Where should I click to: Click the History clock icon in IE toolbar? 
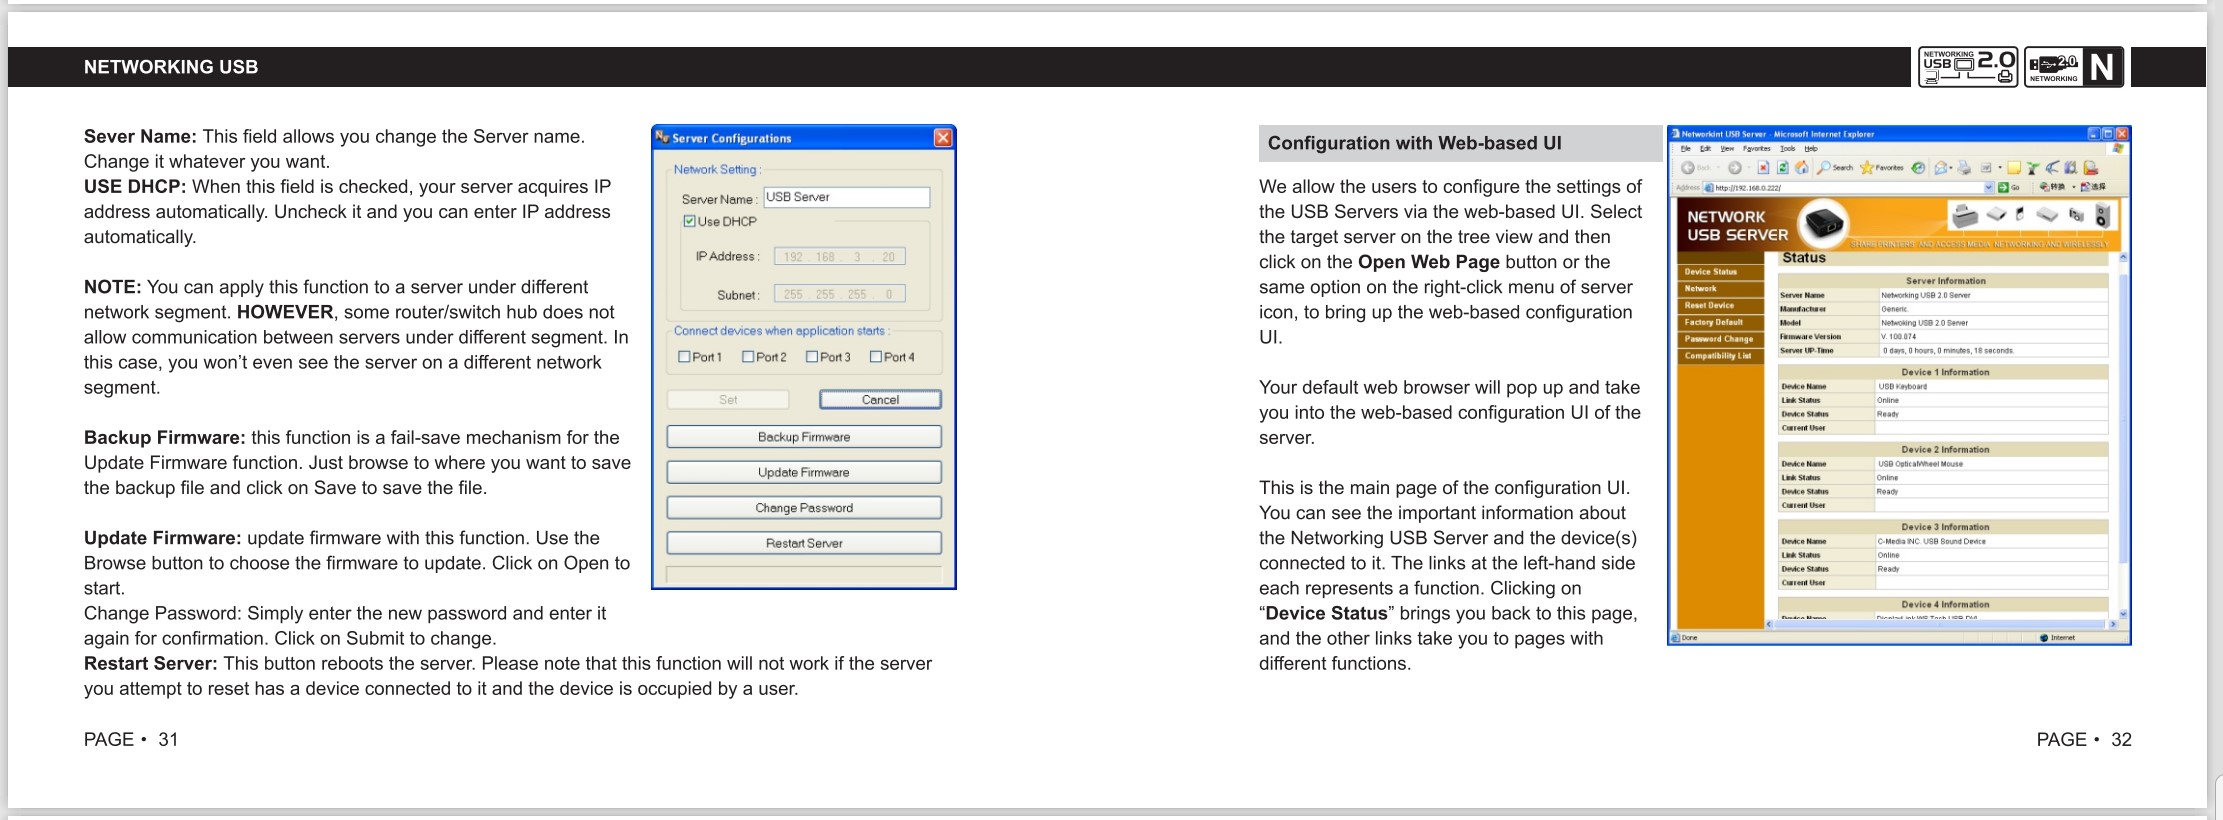(x=1918, y=168)
